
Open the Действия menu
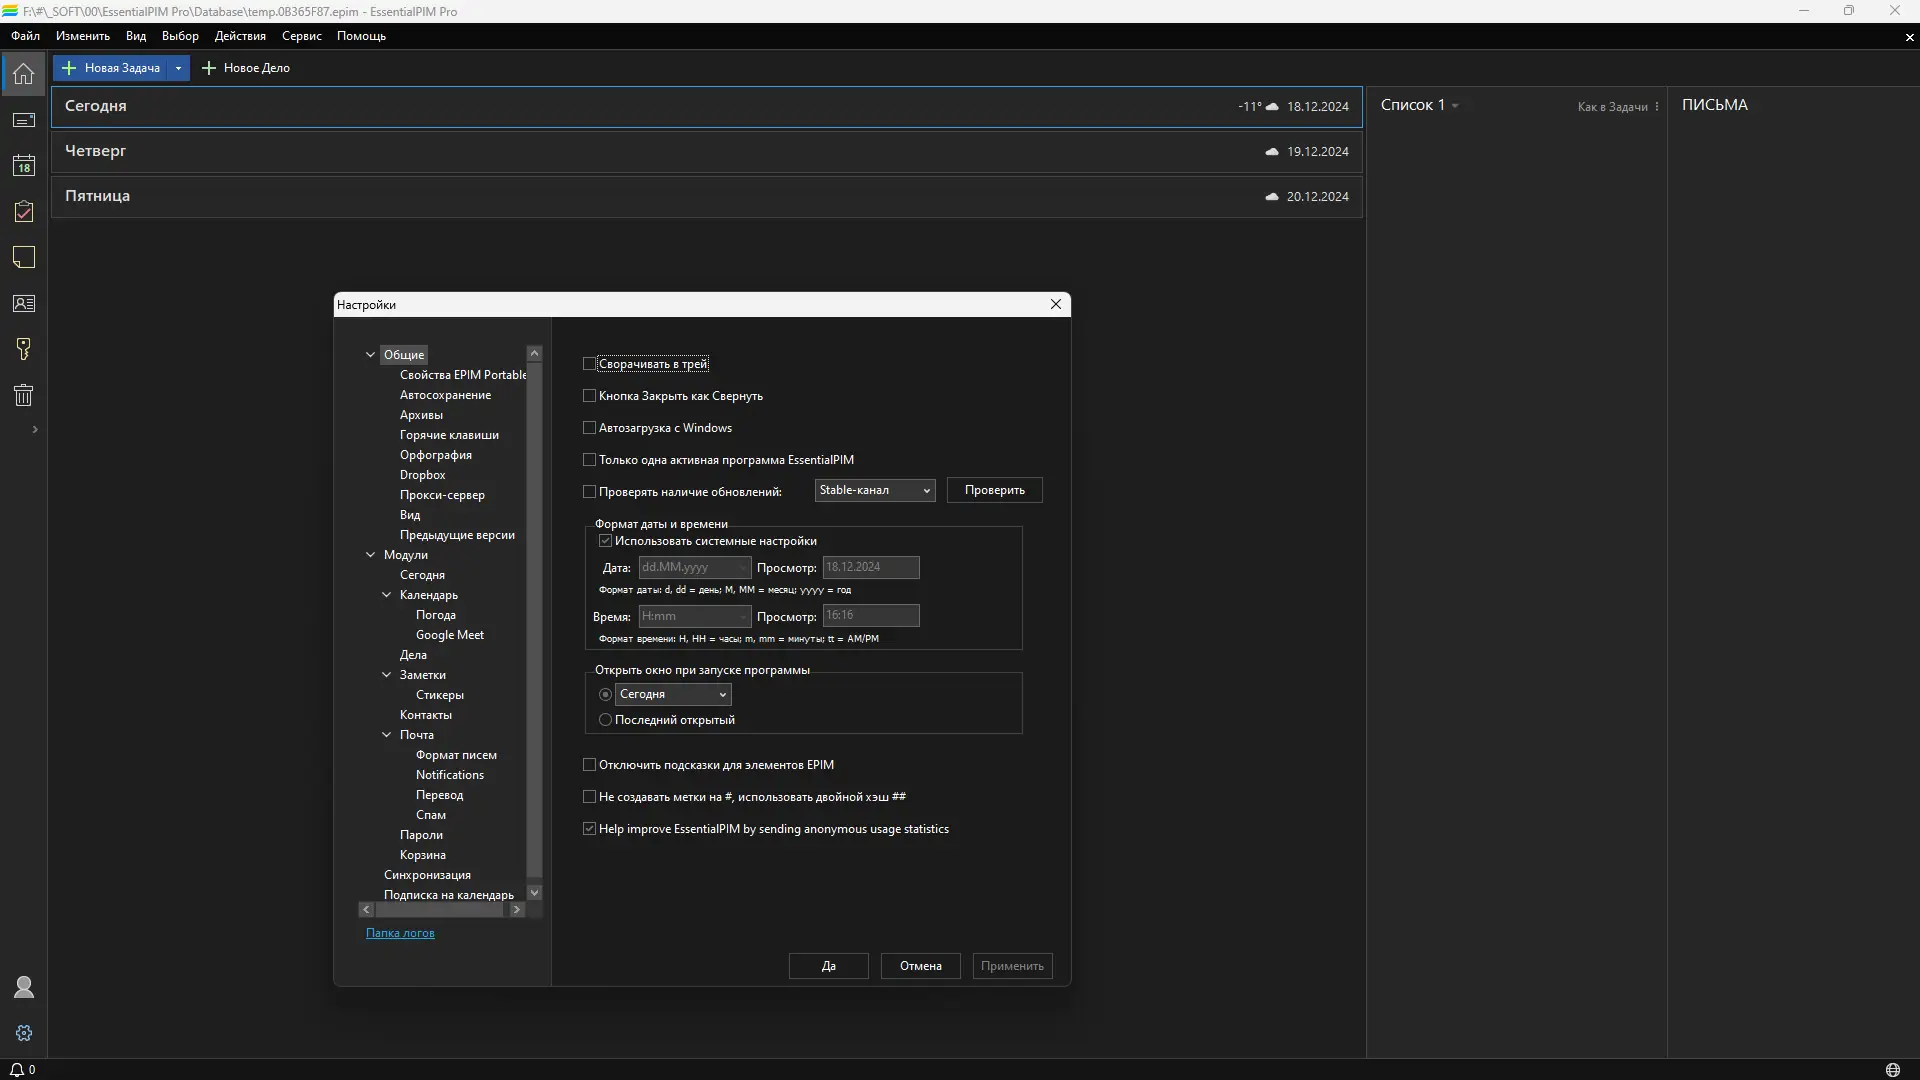[x=240, y=36]
